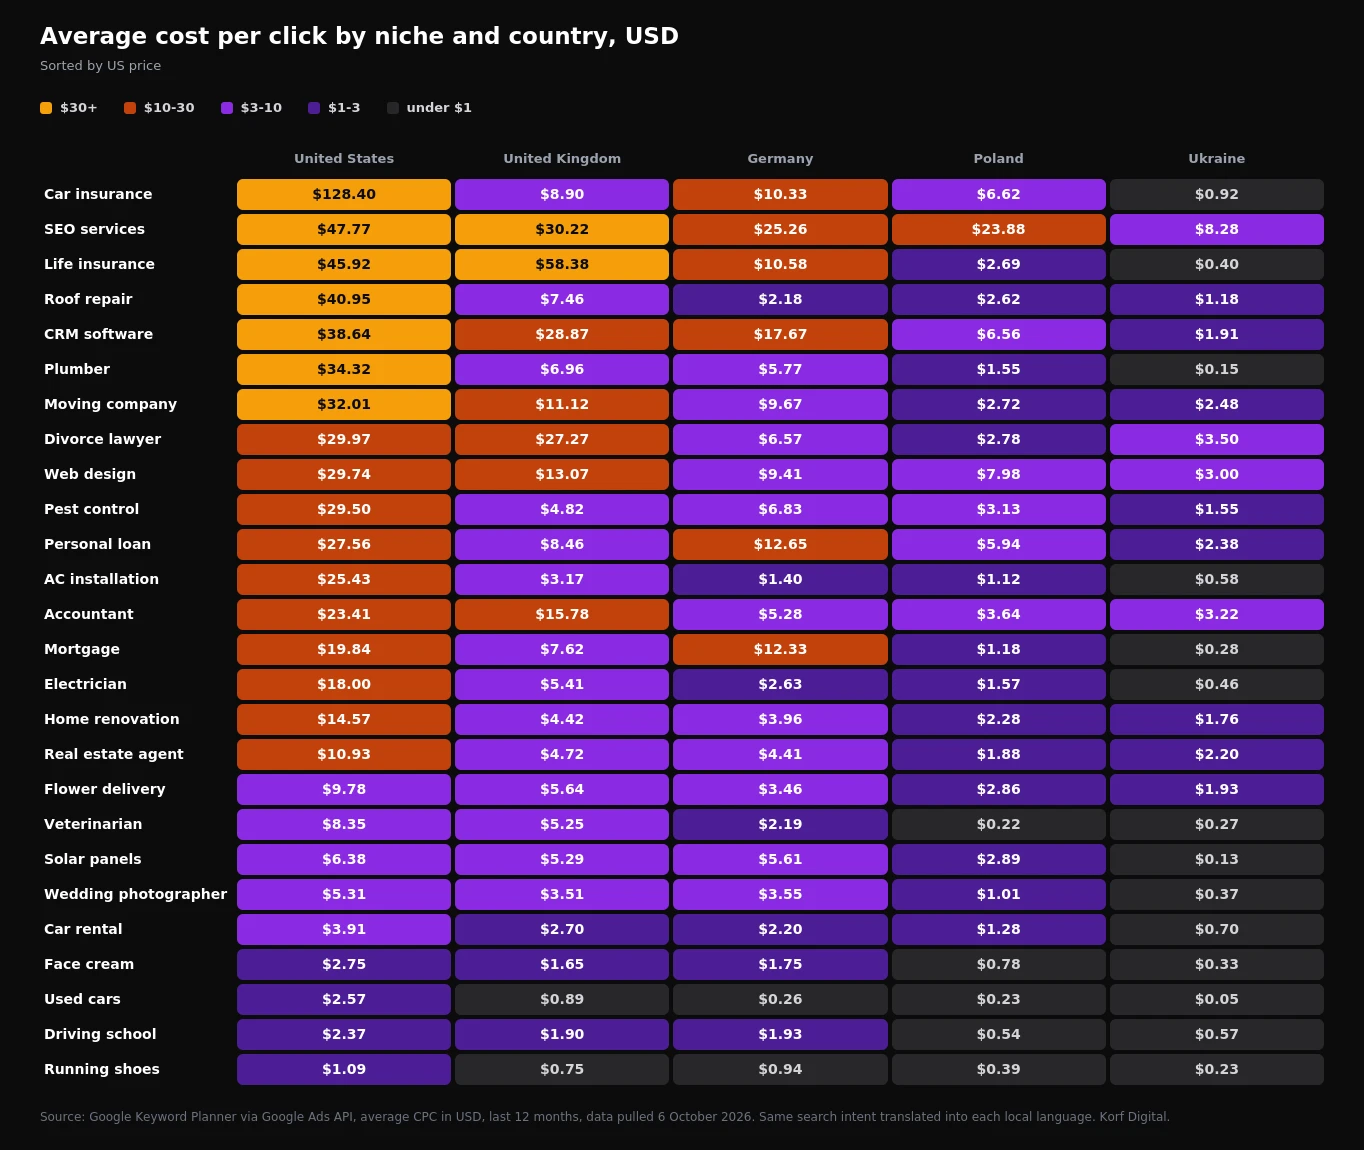The height and width of the screenshot is (1150, 1364).
Task: Click the 'Wedding photographer' row label
Action: tap(135, 894)
